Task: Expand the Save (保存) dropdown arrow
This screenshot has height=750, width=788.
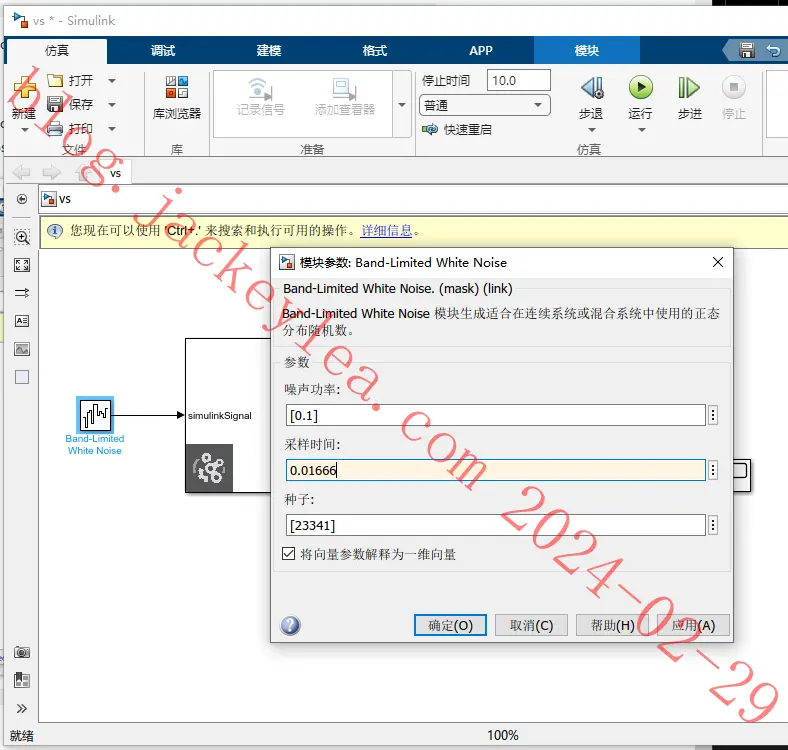Action: (x=112, y=105)
